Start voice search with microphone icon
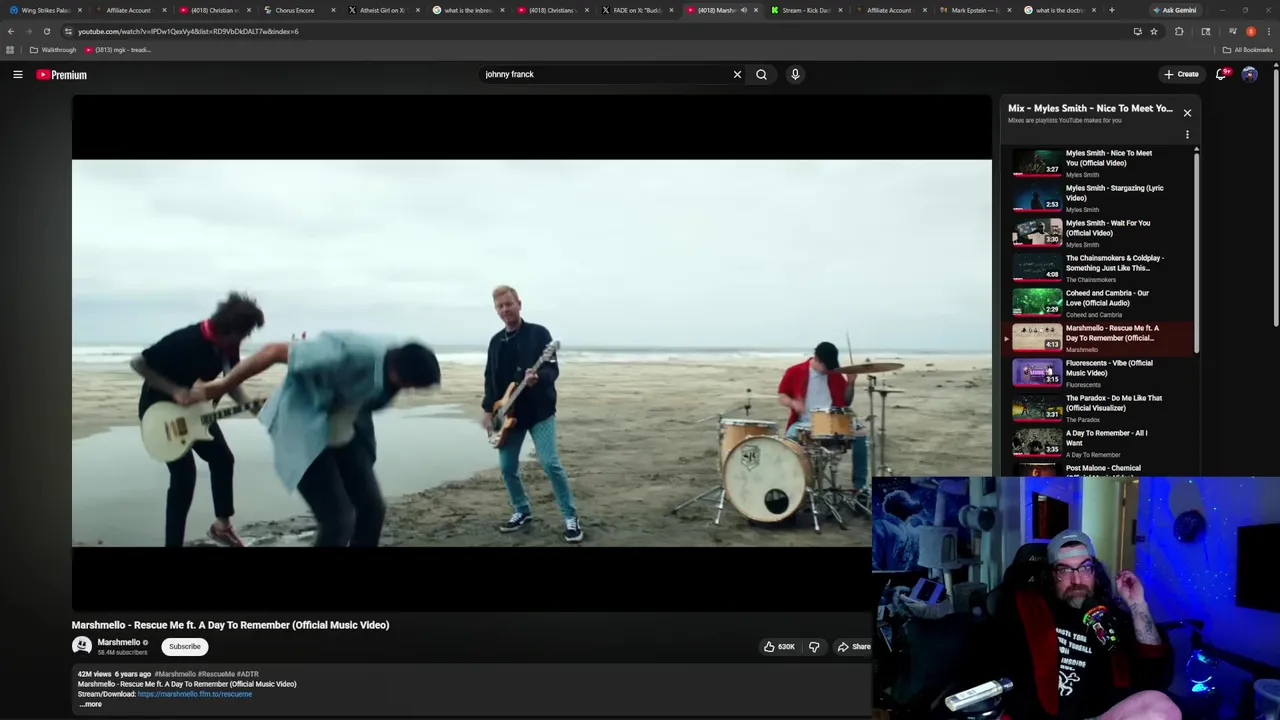 click(795, 74)
